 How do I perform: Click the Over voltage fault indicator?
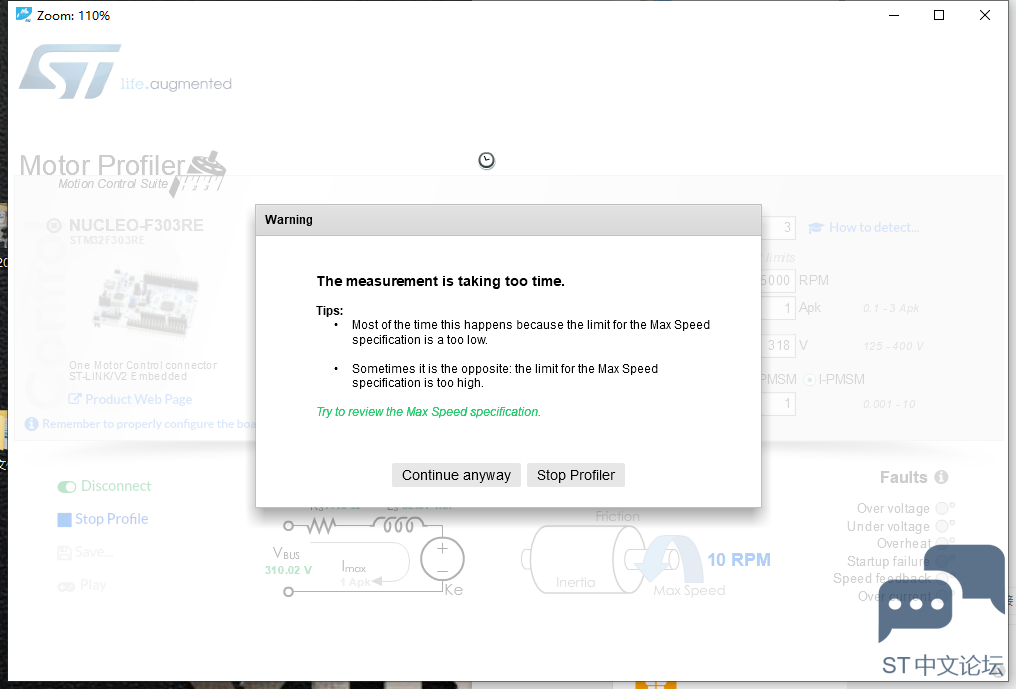coord(942,508)
